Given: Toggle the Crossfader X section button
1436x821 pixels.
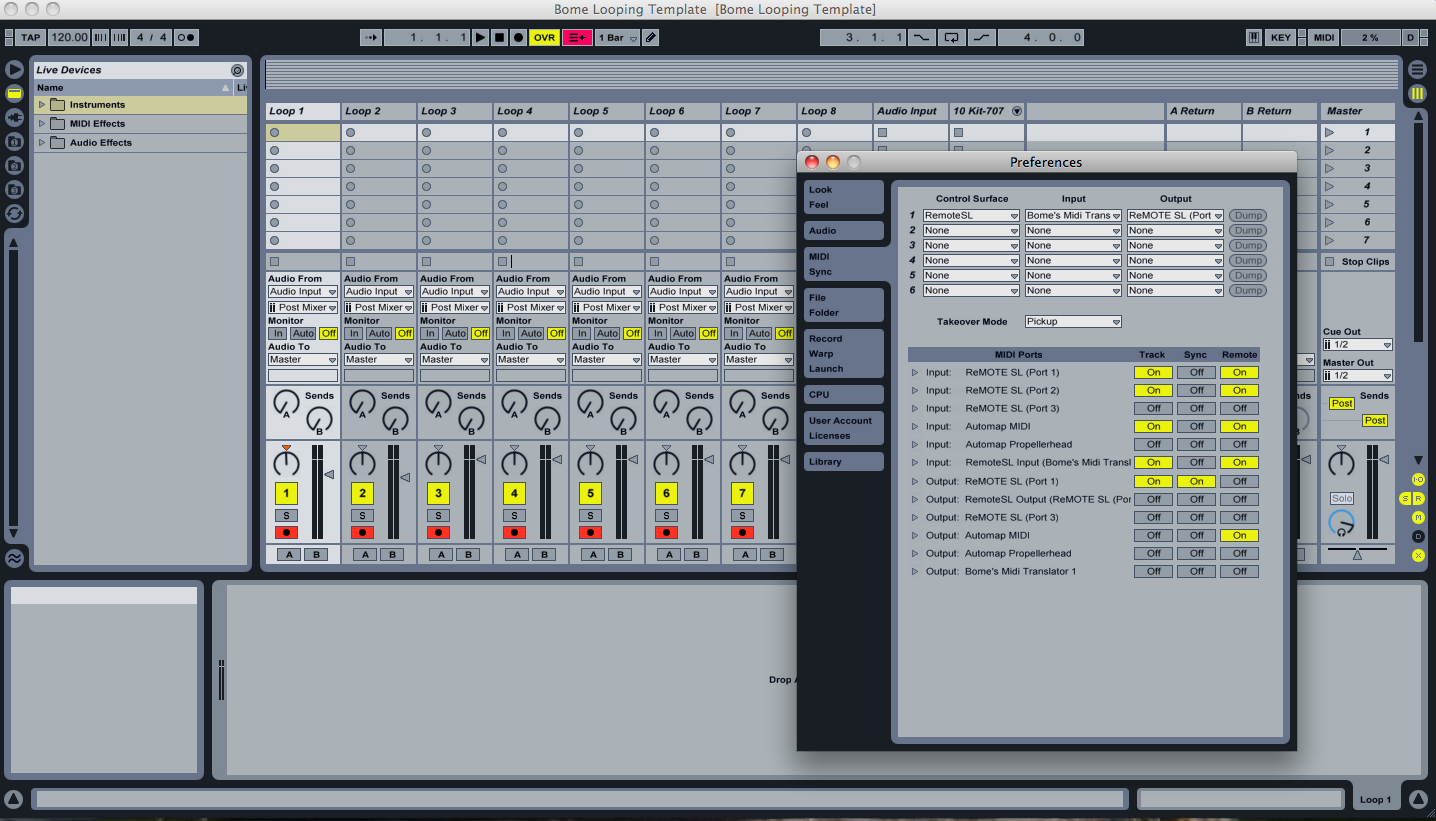Looking at the screenshot, I should coord(1418,555).
